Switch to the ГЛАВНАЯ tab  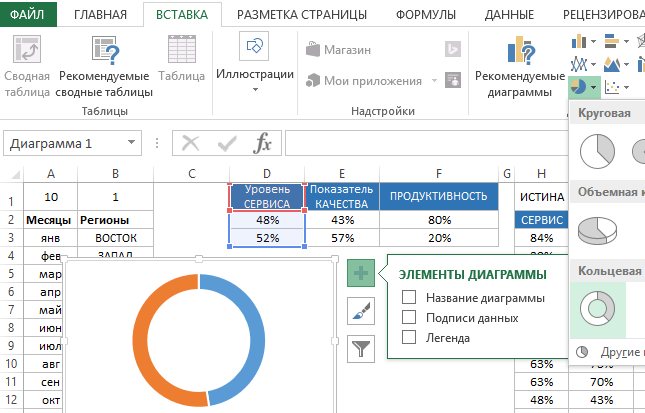pyautogui.click(x=100, y=15)
